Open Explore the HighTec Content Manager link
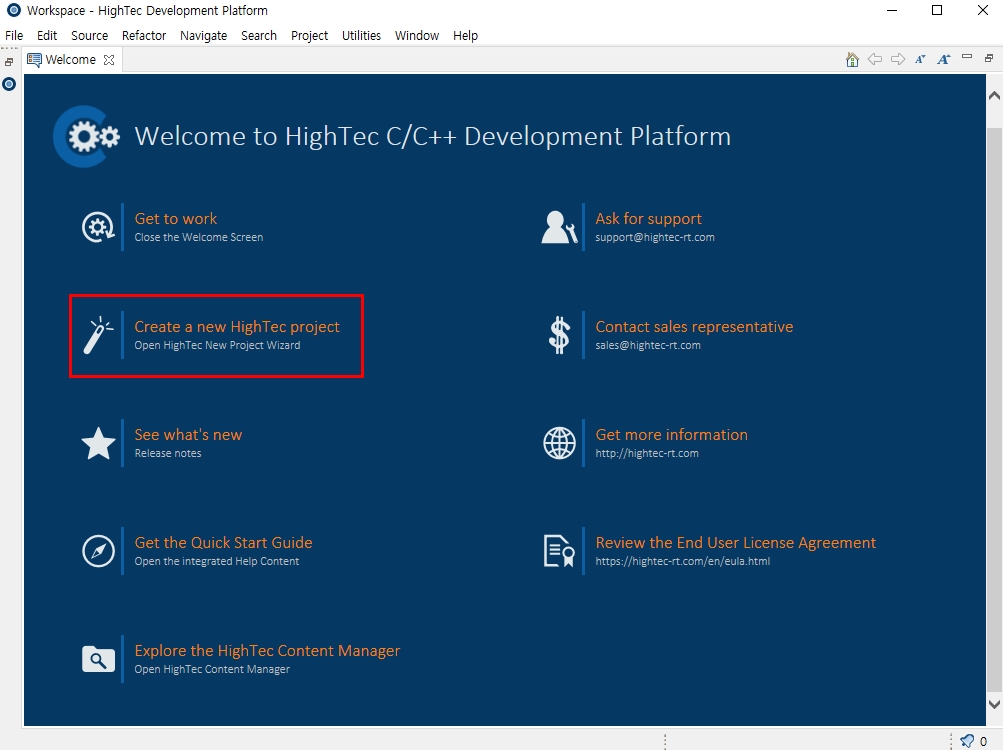 click(267, 651)
